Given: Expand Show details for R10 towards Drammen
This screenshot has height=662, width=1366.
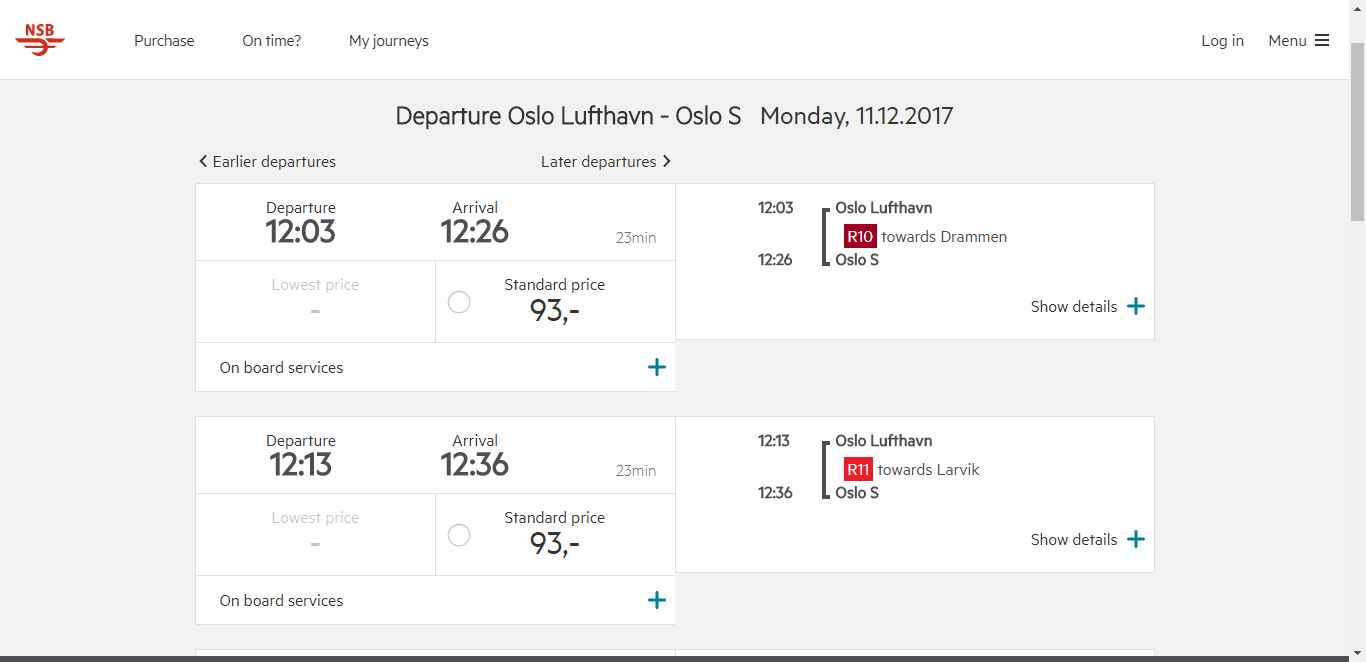Looking at the screenshot, I should pos(1088,307).
